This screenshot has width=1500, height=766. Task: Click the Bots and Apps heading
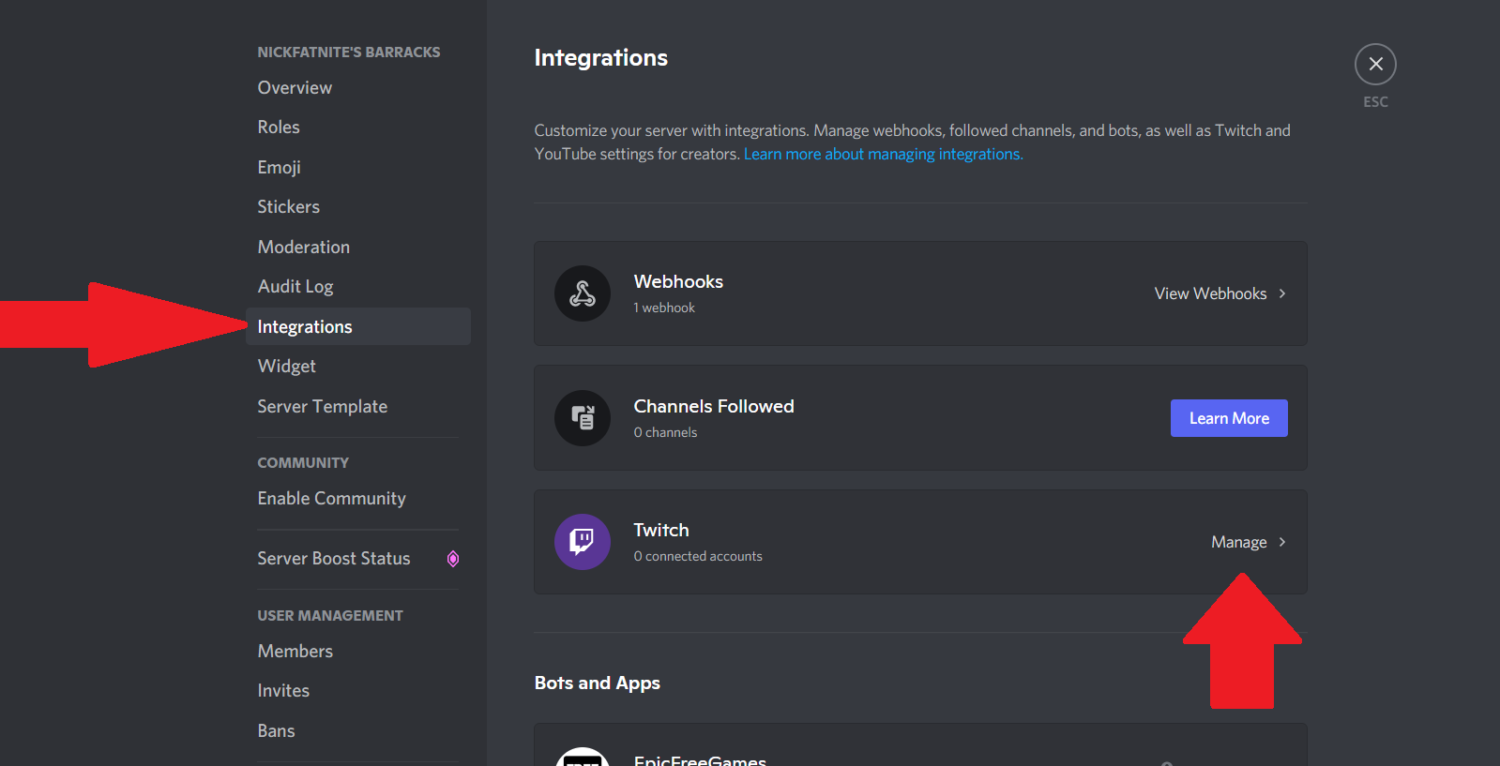pos(597,683)
